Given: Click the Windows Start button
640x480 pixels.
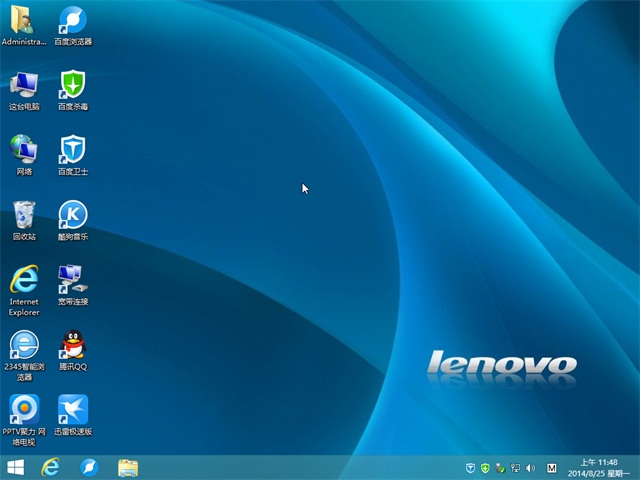Looking at the screenshot, I should tap(15, 467).
